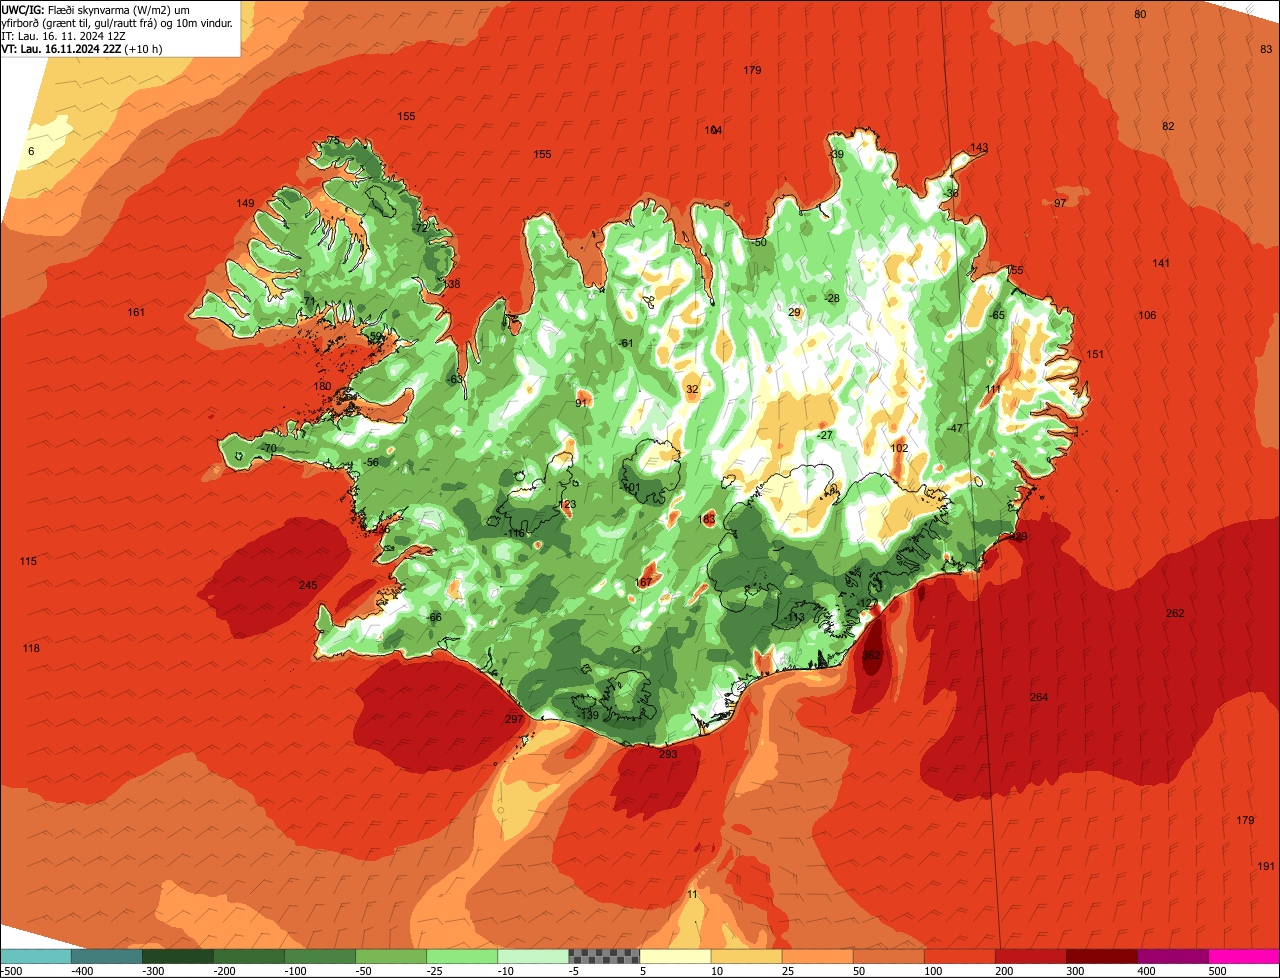Select the crimson 200 to 300 legend swatch

1031,956
